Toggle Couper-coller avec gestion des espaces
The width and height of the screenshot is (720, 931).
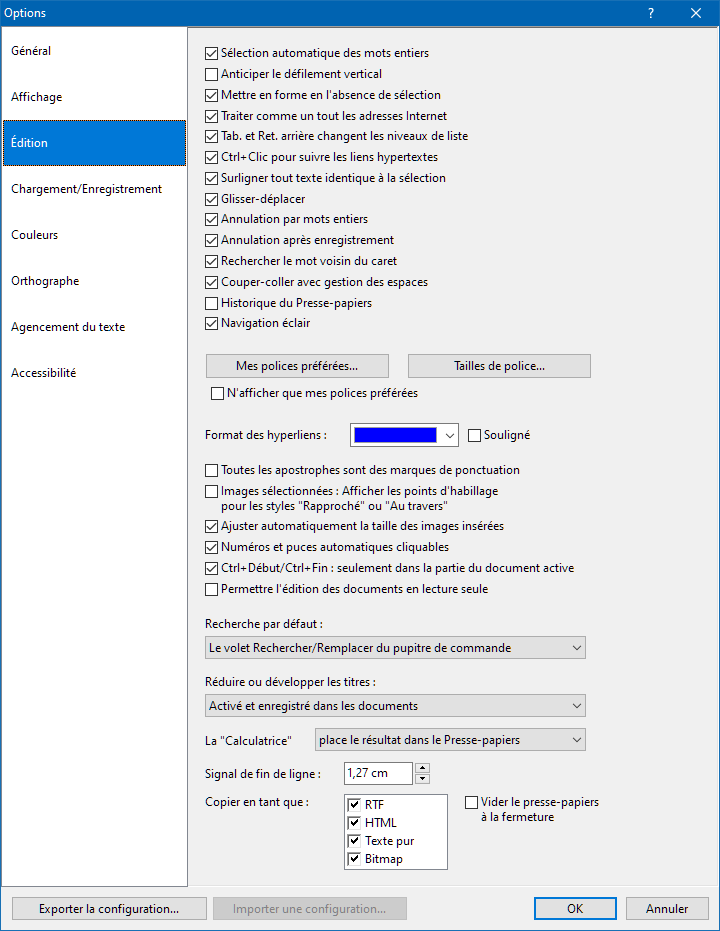tap(211, 282)
